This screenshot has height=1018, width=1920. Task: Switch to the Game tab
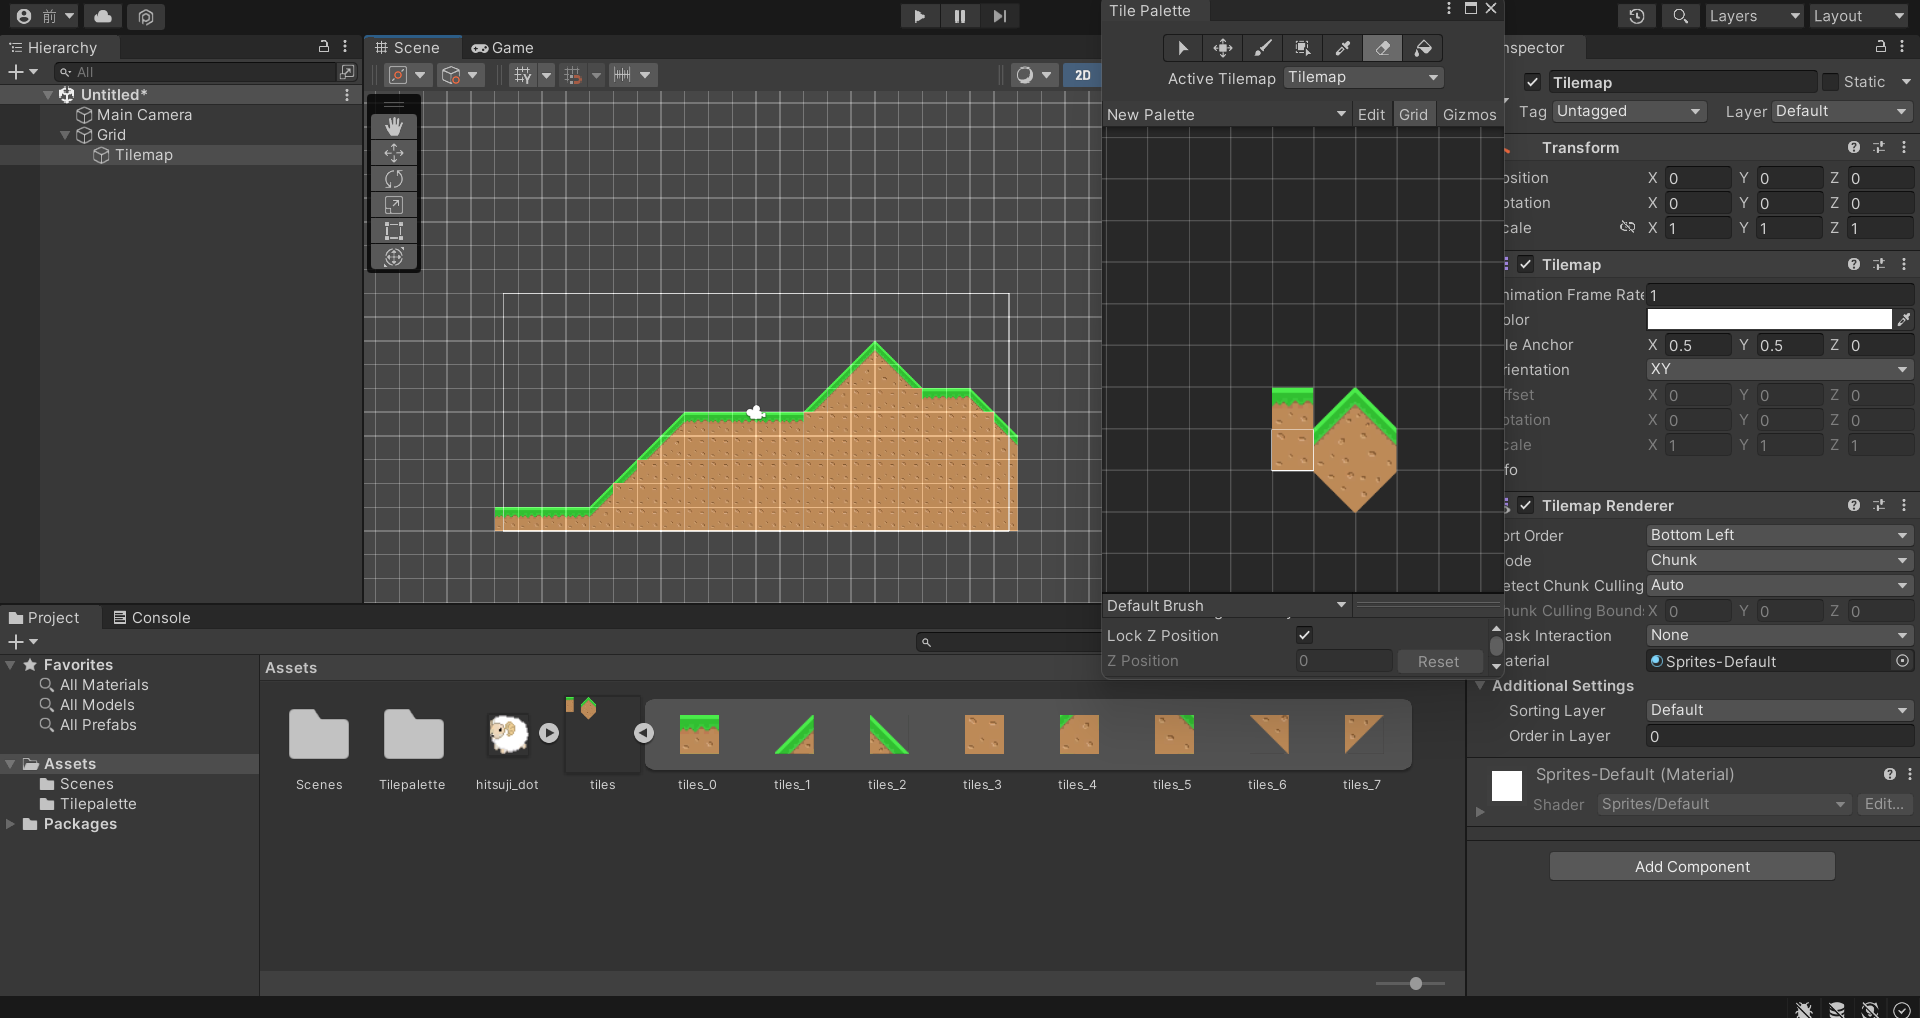503,48
